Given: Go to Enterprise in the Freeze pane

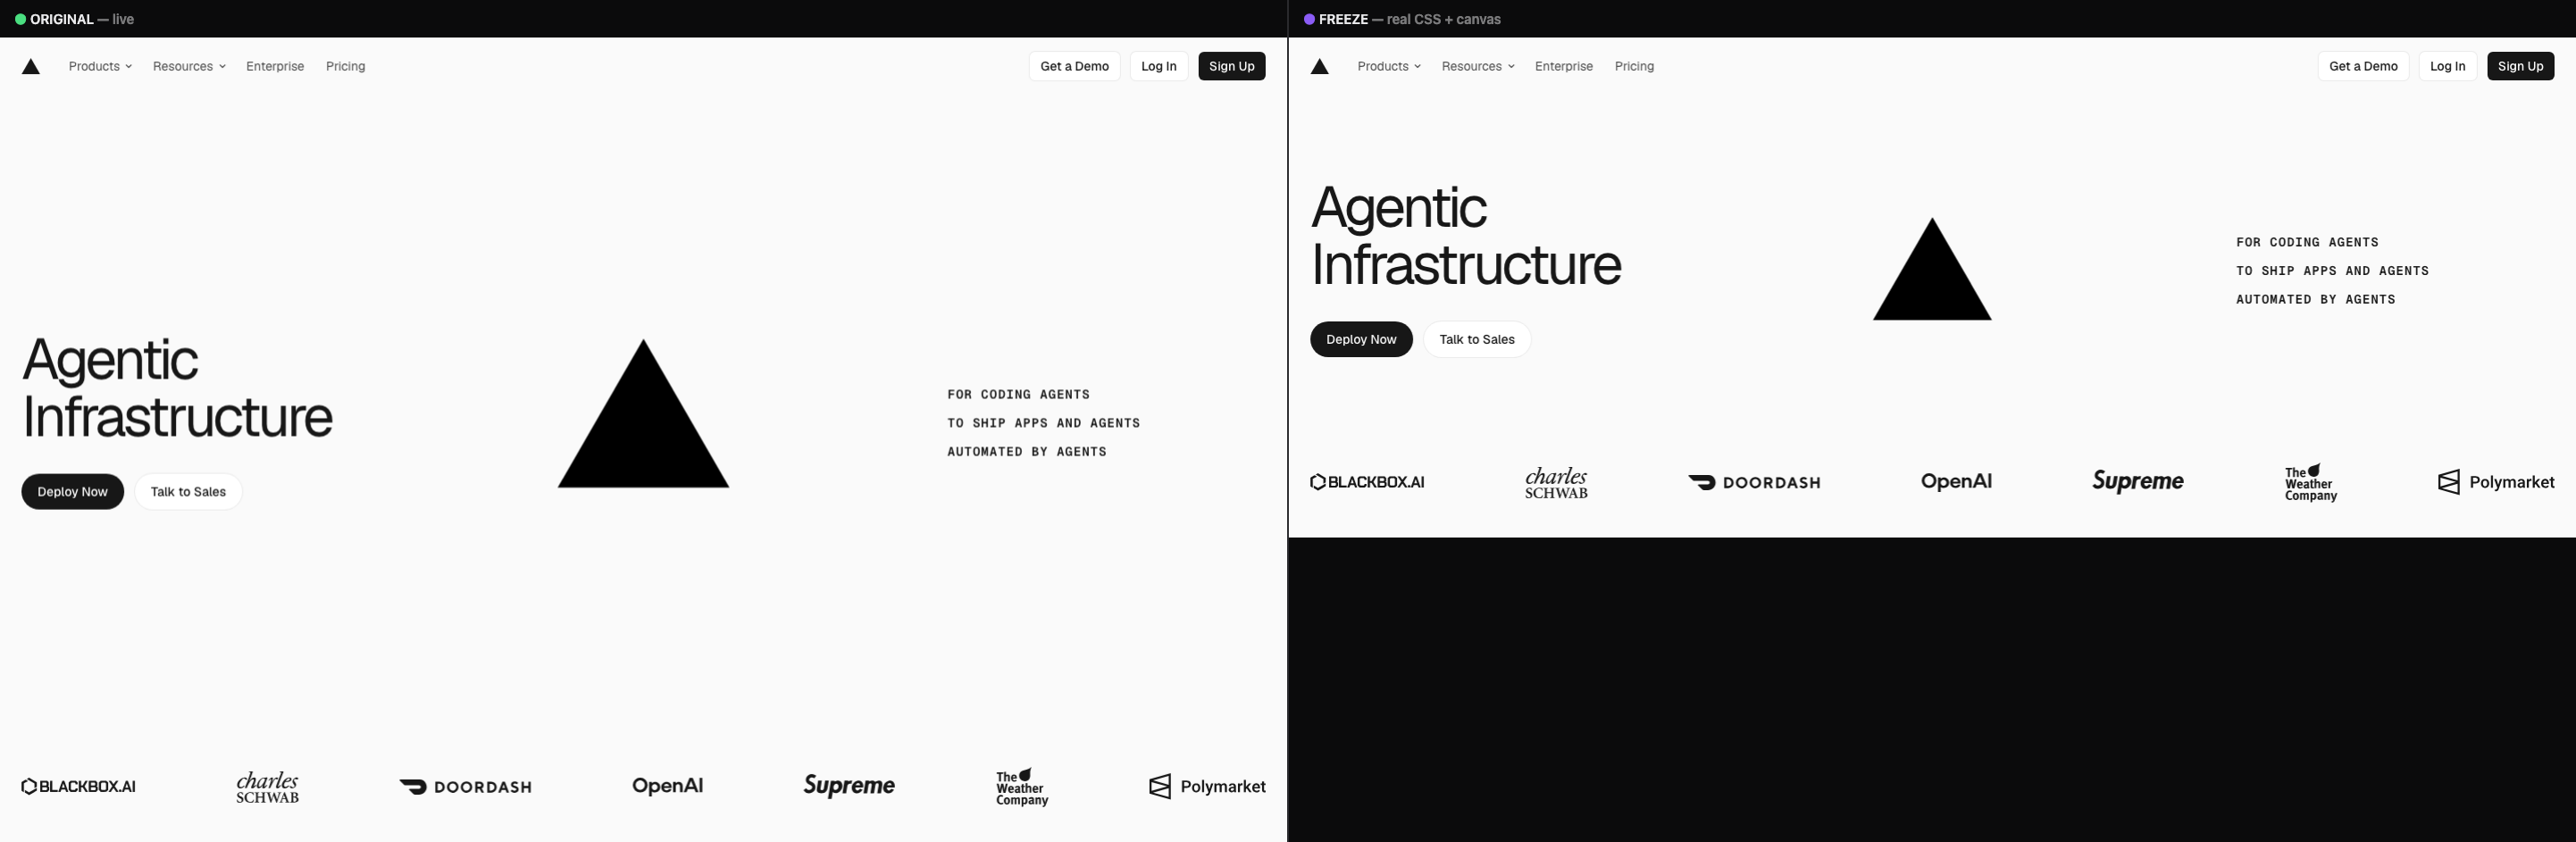Looking at the screenshot, I should tap(1564, 66).
